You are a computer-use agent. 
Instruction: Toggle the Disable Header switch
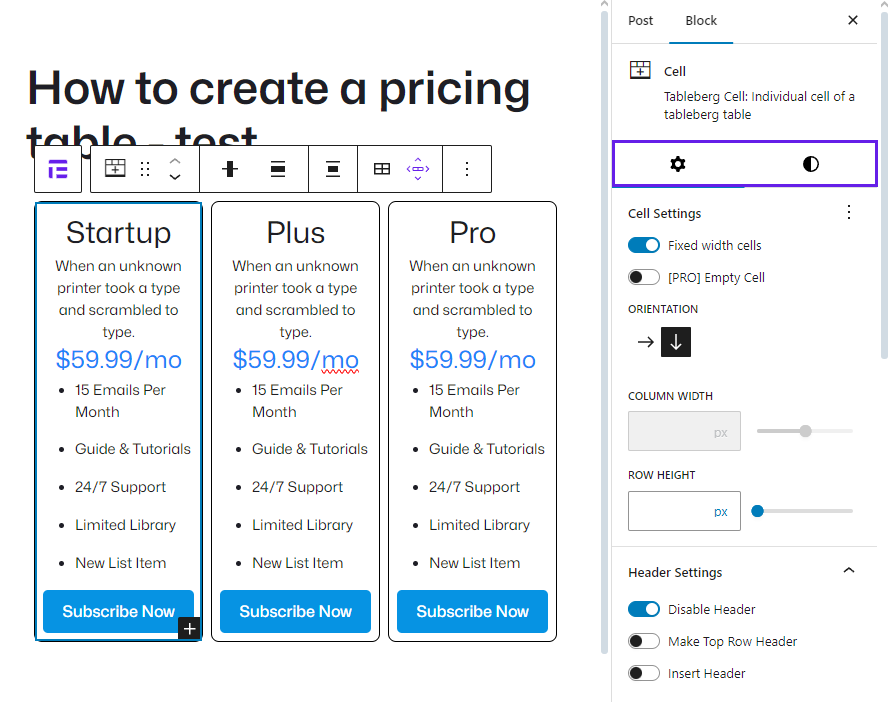click(x=644, y=609)
